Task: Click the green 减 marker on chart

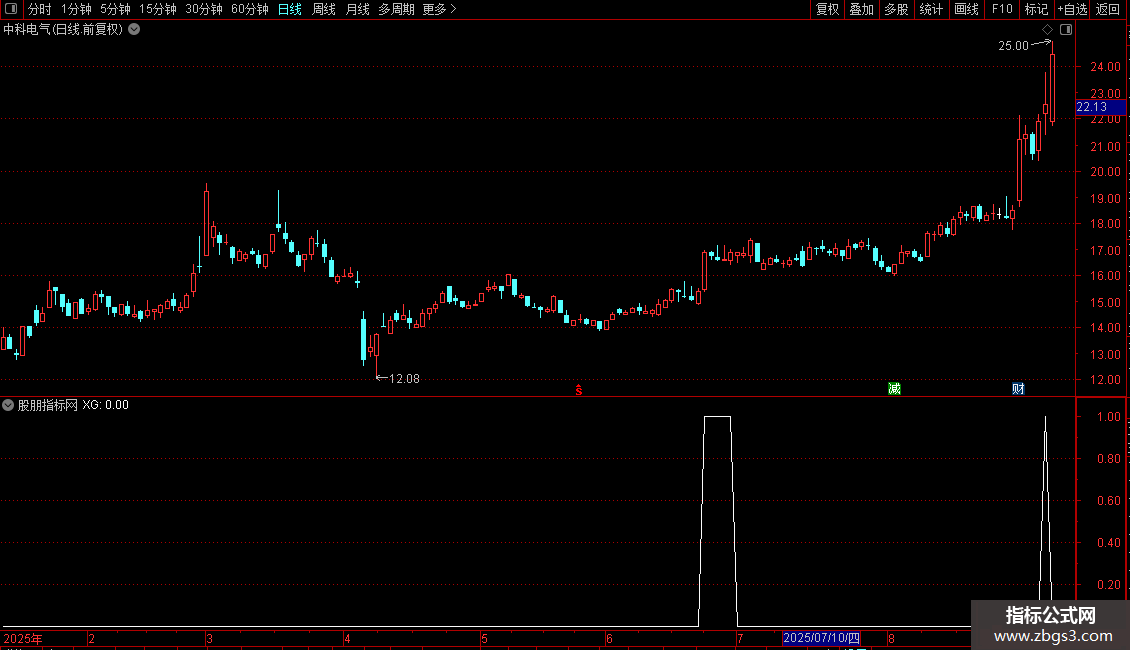Action: 894,389
